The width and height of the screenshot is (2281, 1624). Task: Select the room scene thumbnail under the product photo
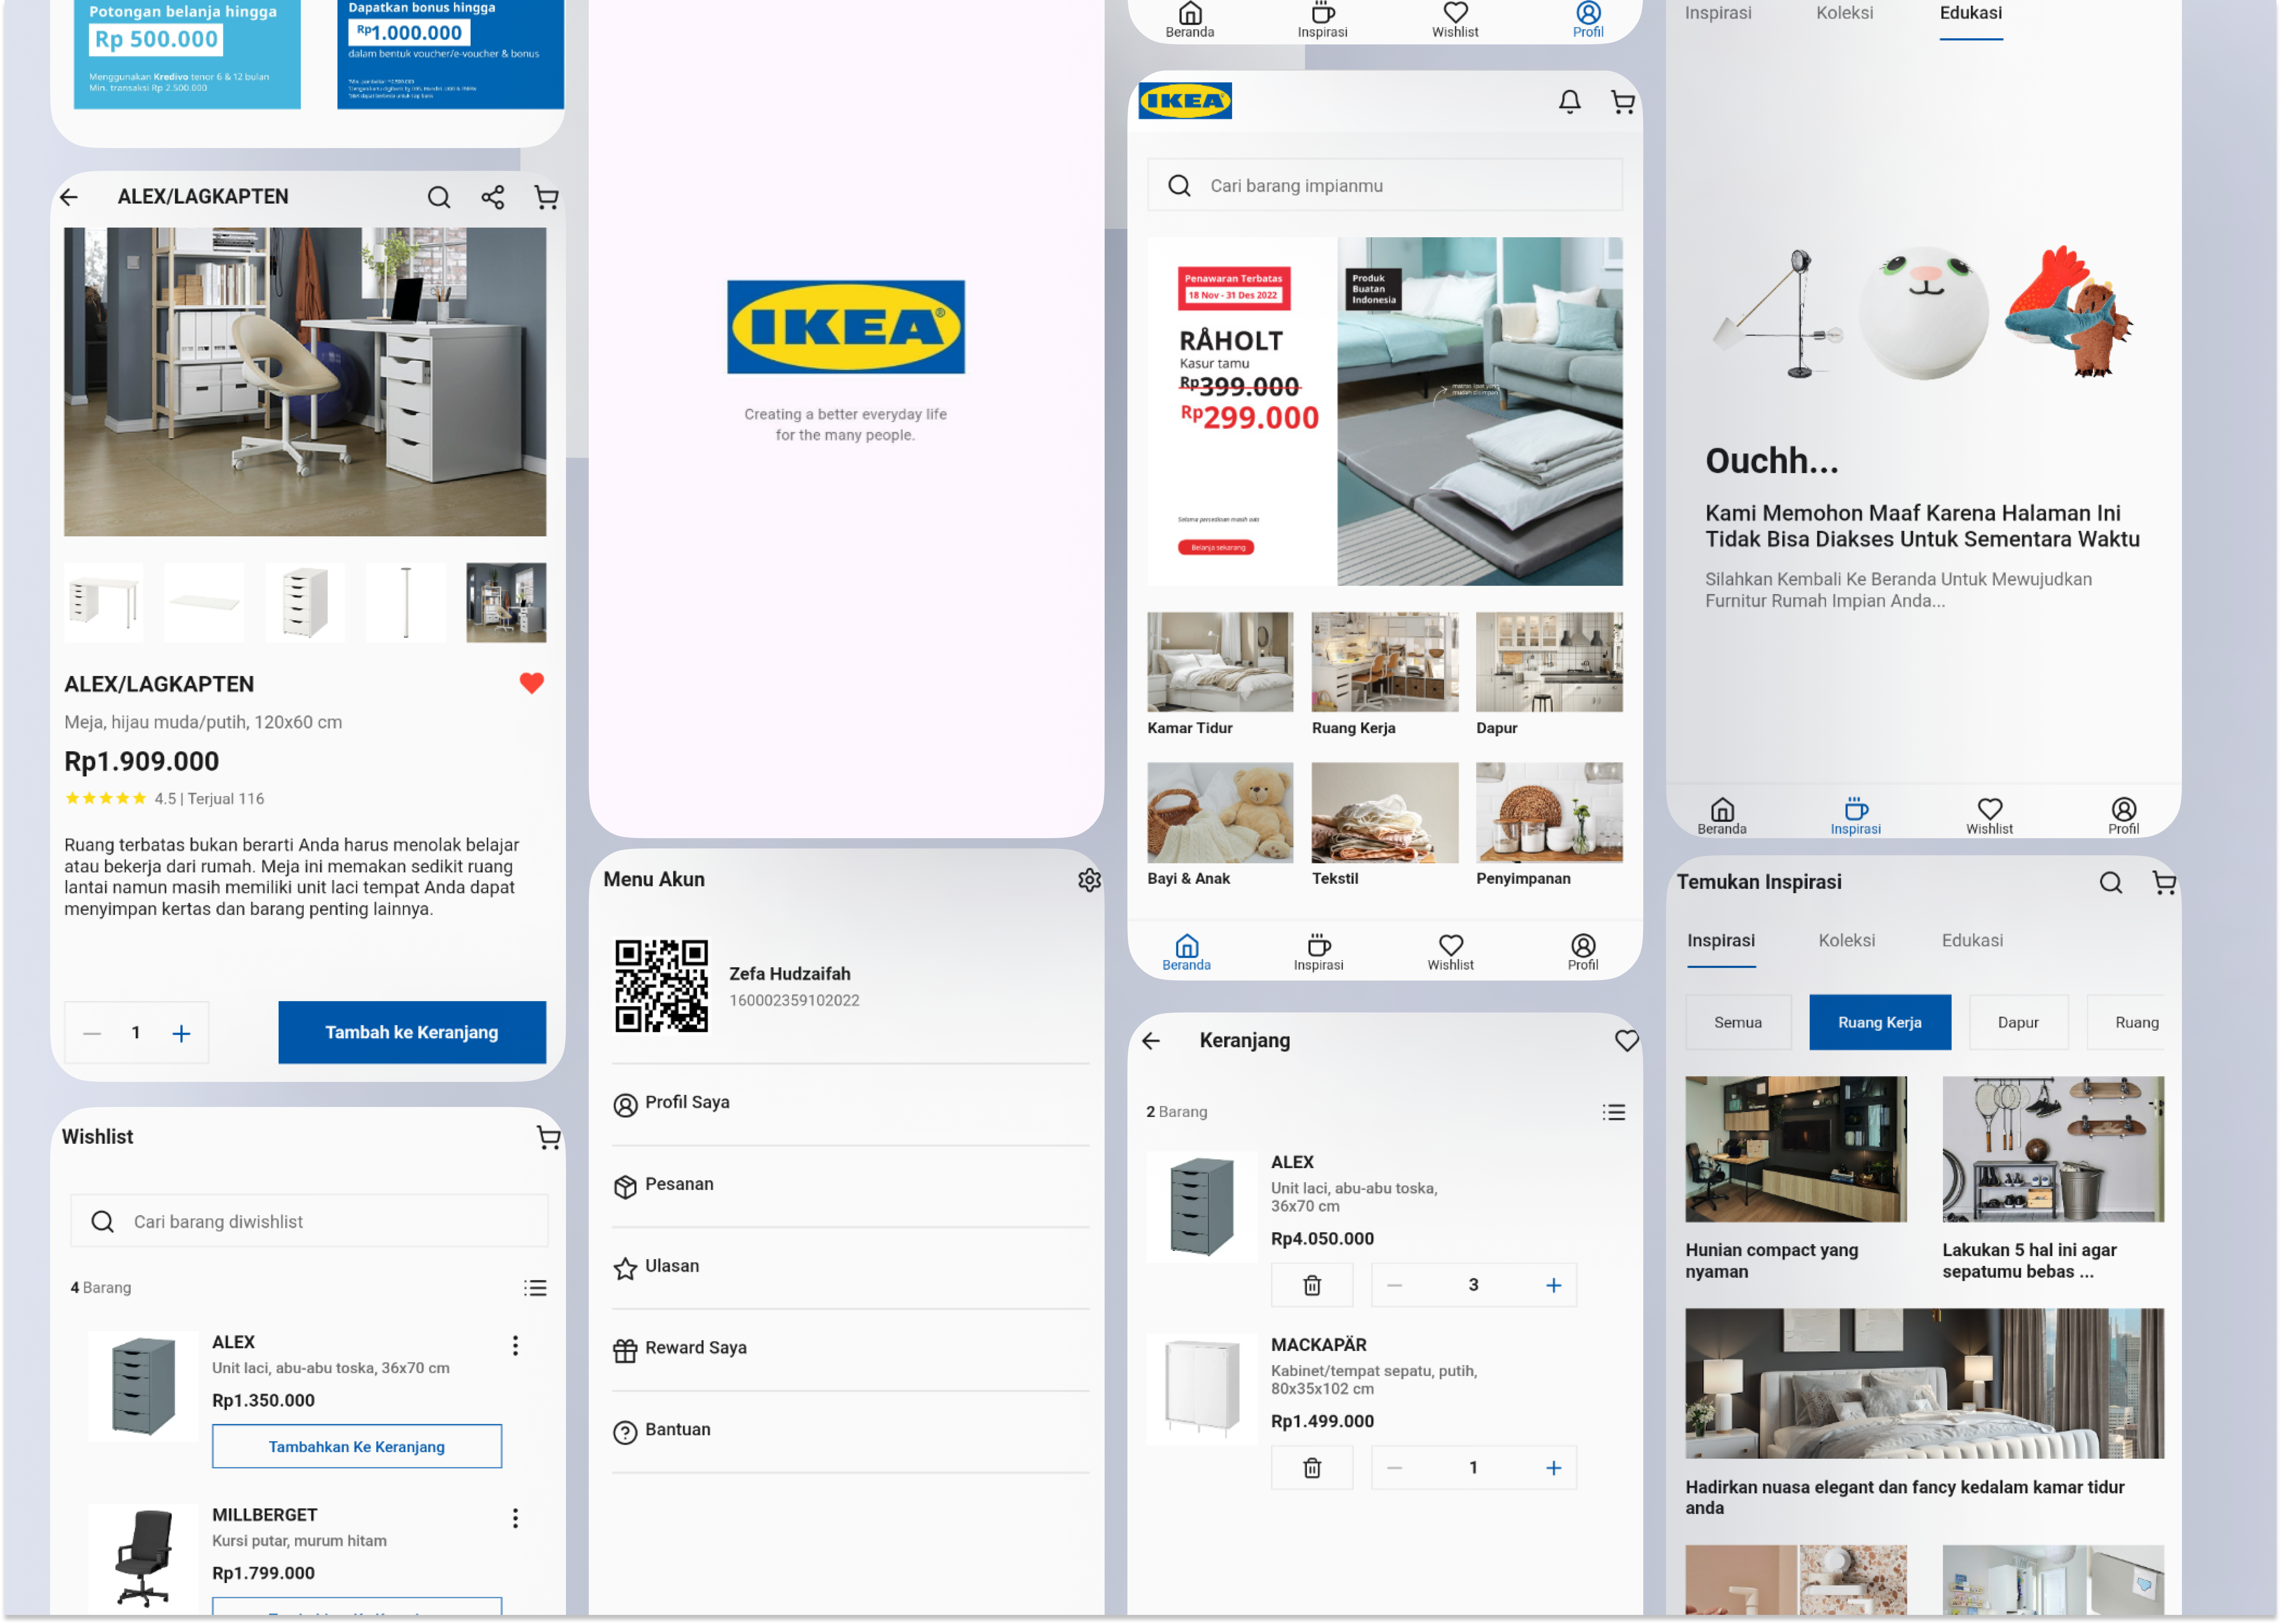pyautogui.click(x=506, y=602)
